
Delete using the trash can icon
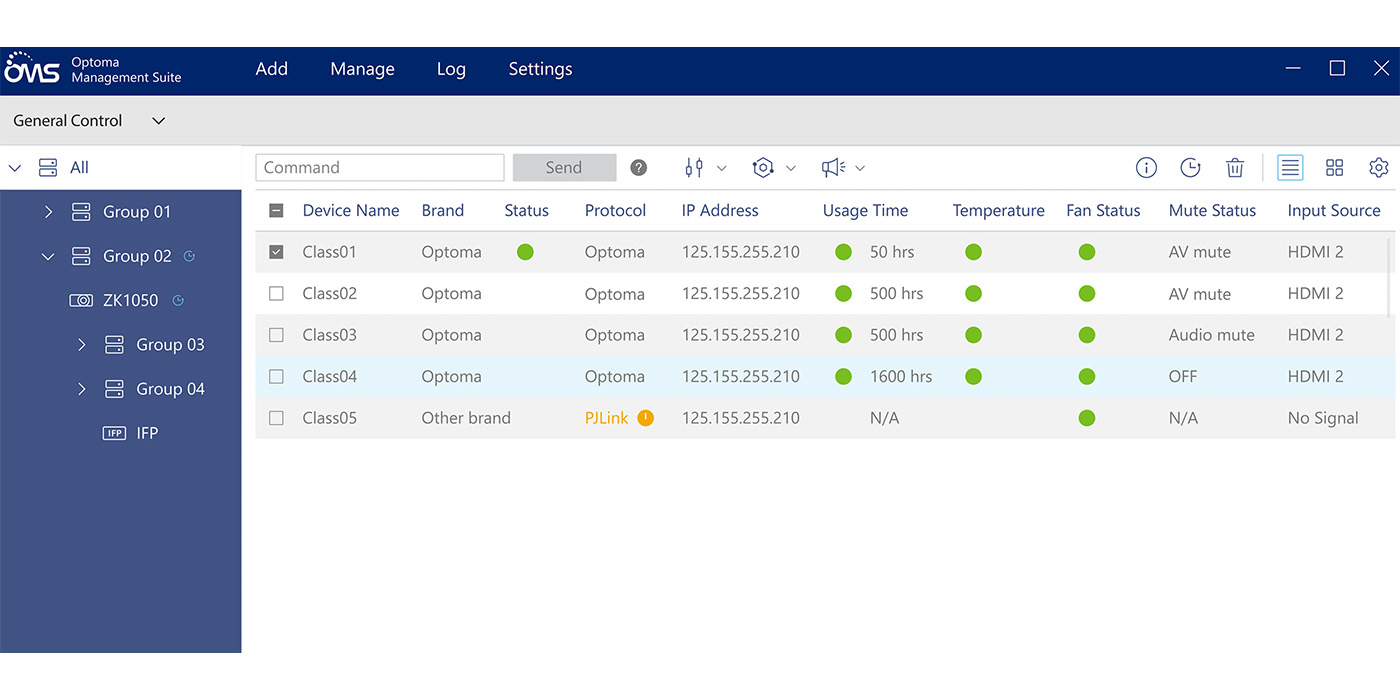pyautogui.click(x=1235, y=168)
